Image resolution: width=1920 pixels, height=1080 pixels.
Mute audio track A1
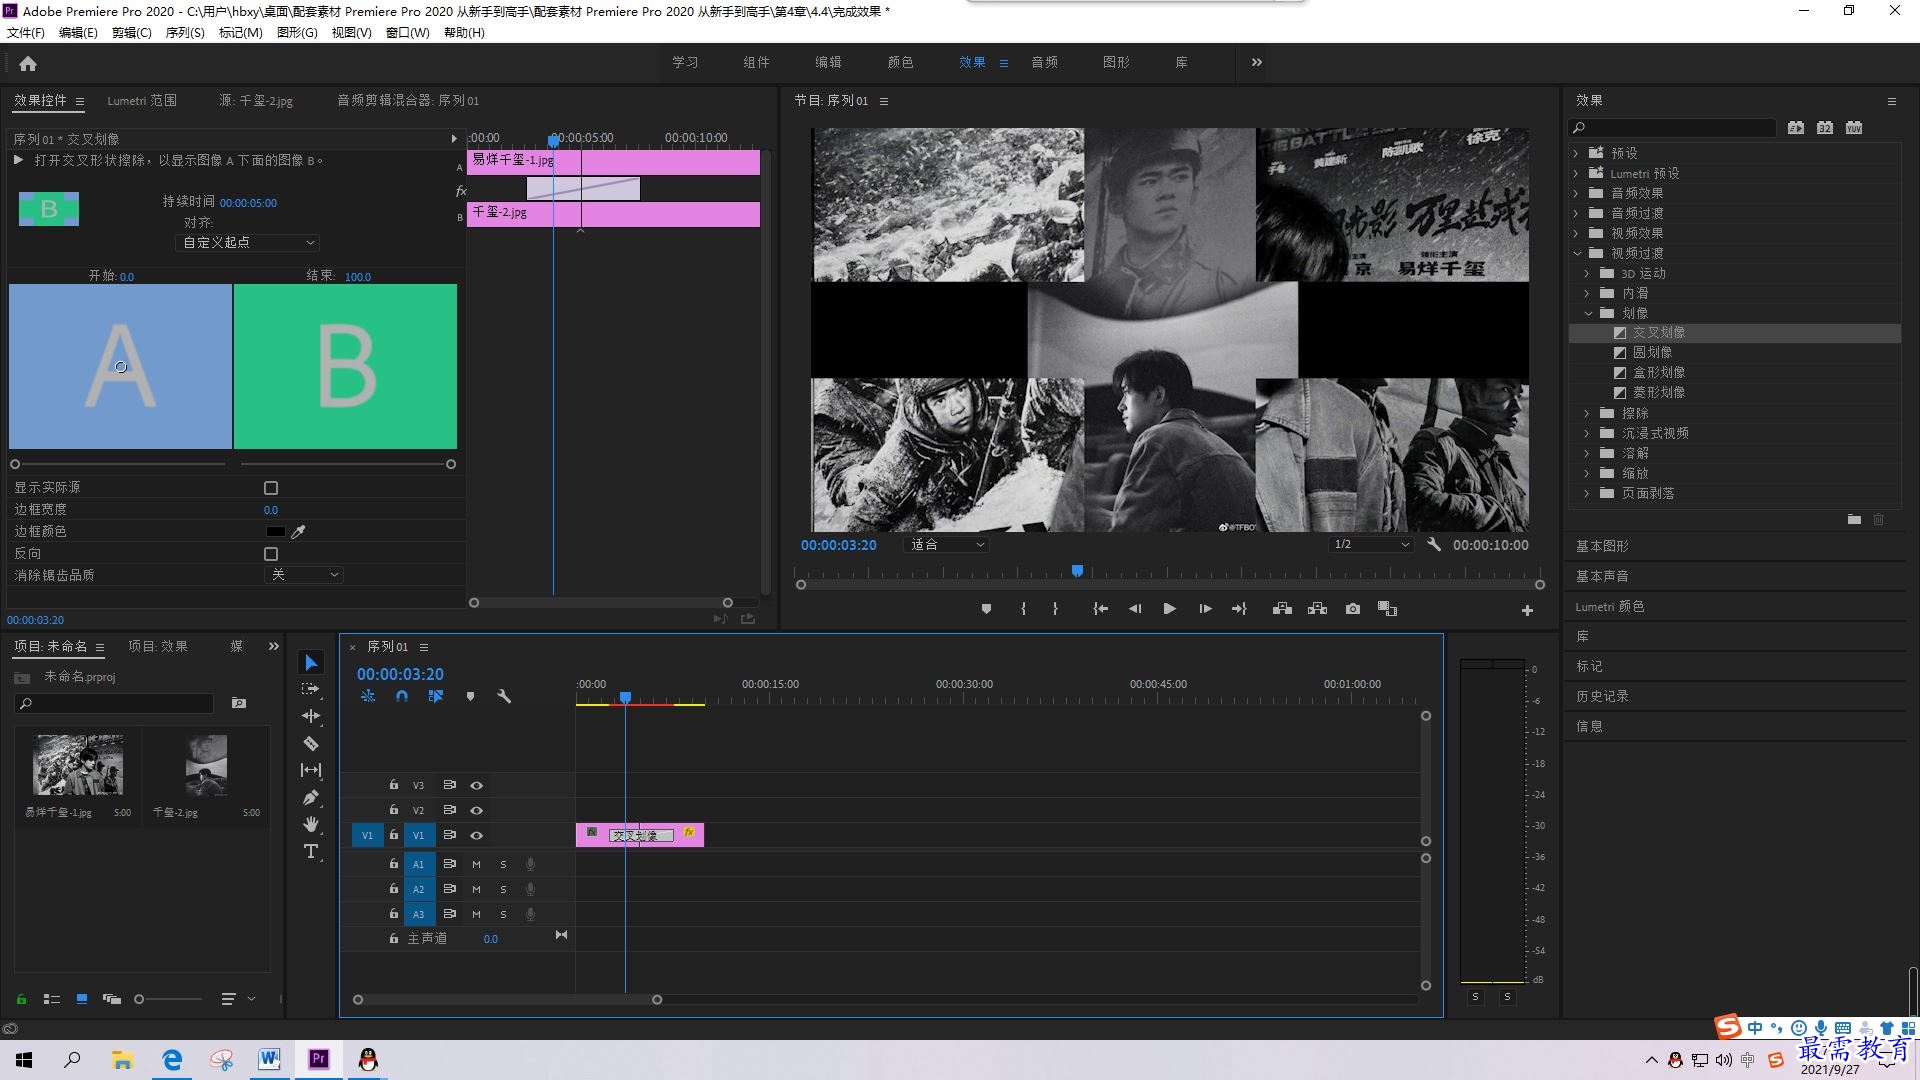477,865
